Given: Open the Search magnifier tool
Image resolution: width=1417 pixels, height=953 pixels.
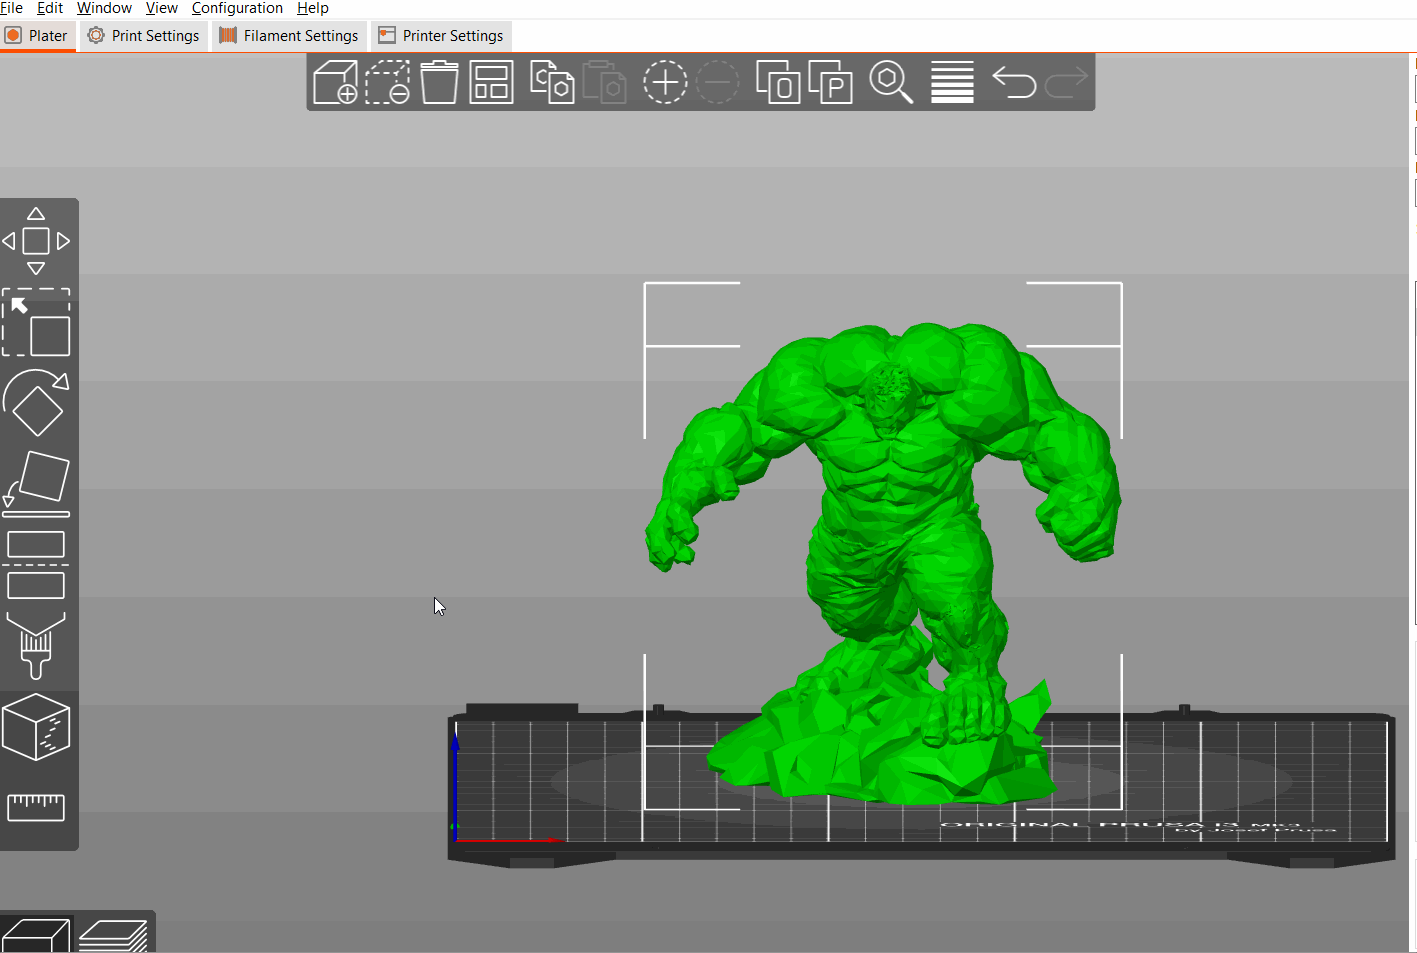Looking at the screenshot, I should (890, 82).
